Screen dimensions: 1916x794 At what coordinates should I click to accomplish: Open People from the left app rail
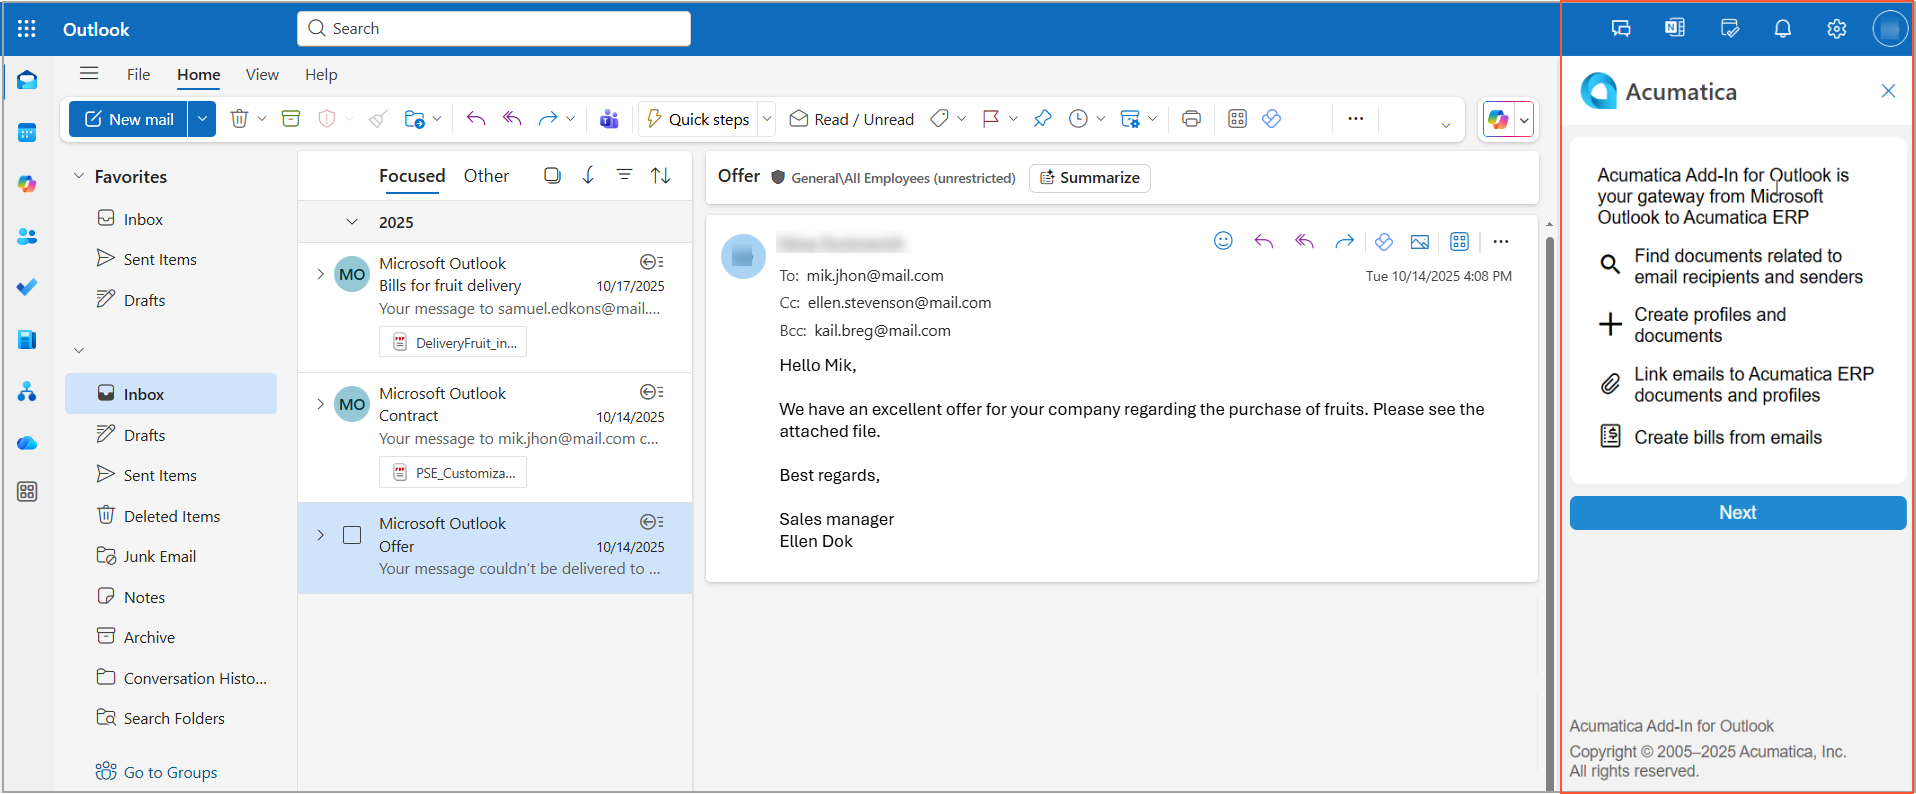27,236
